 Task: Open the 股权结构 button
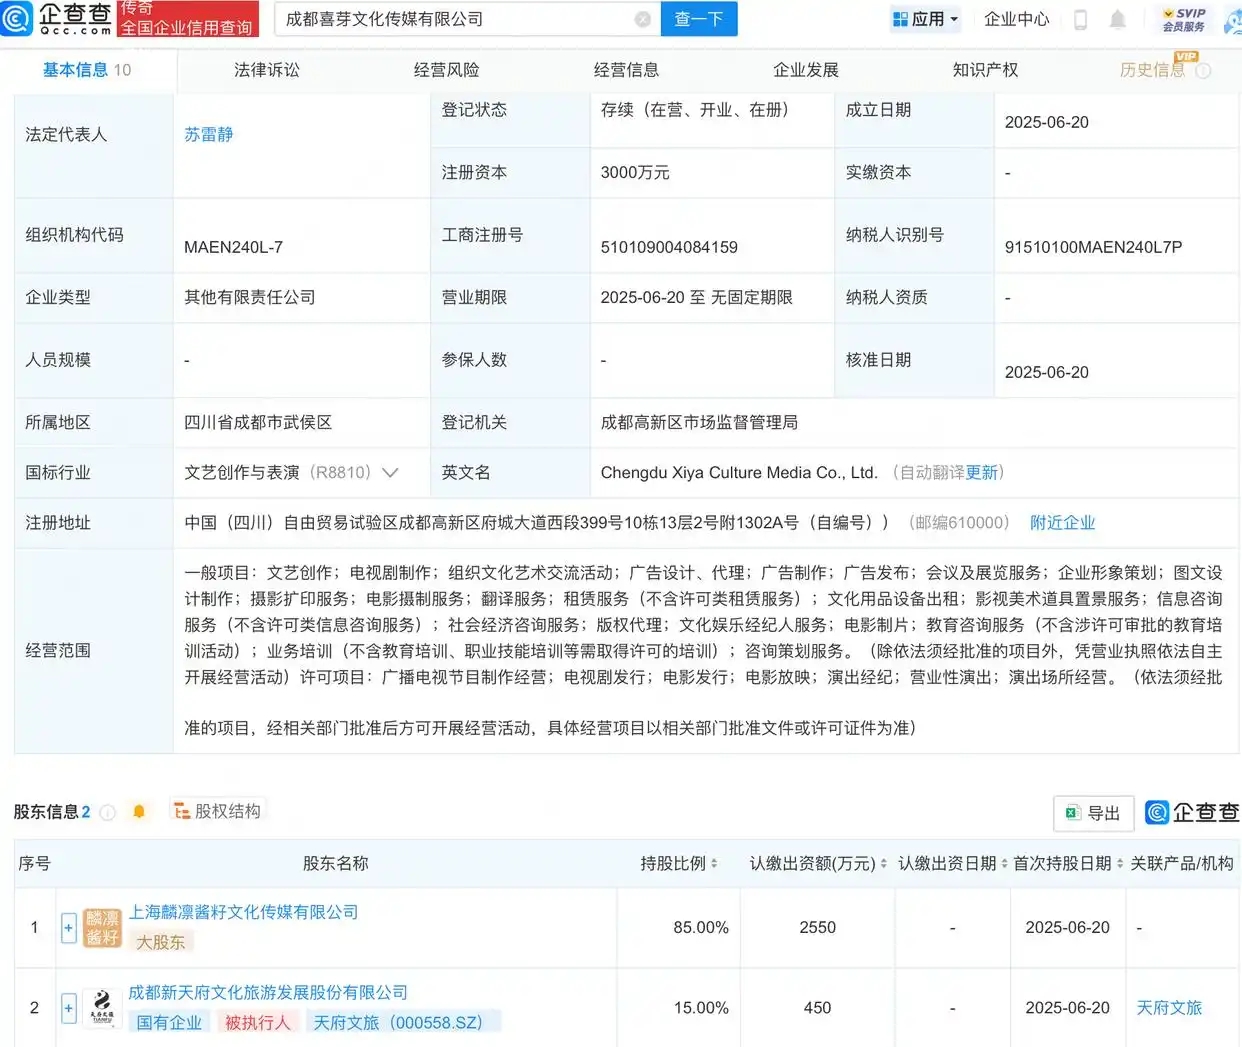[217, 811]
